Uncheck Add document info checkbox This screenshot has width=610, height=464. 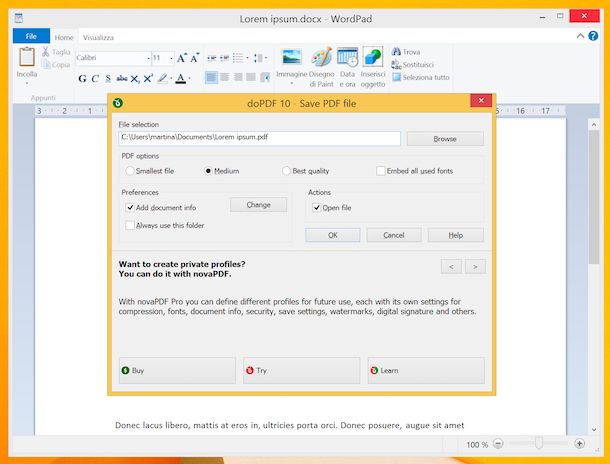pyautogui.click(x=130, y=207)
